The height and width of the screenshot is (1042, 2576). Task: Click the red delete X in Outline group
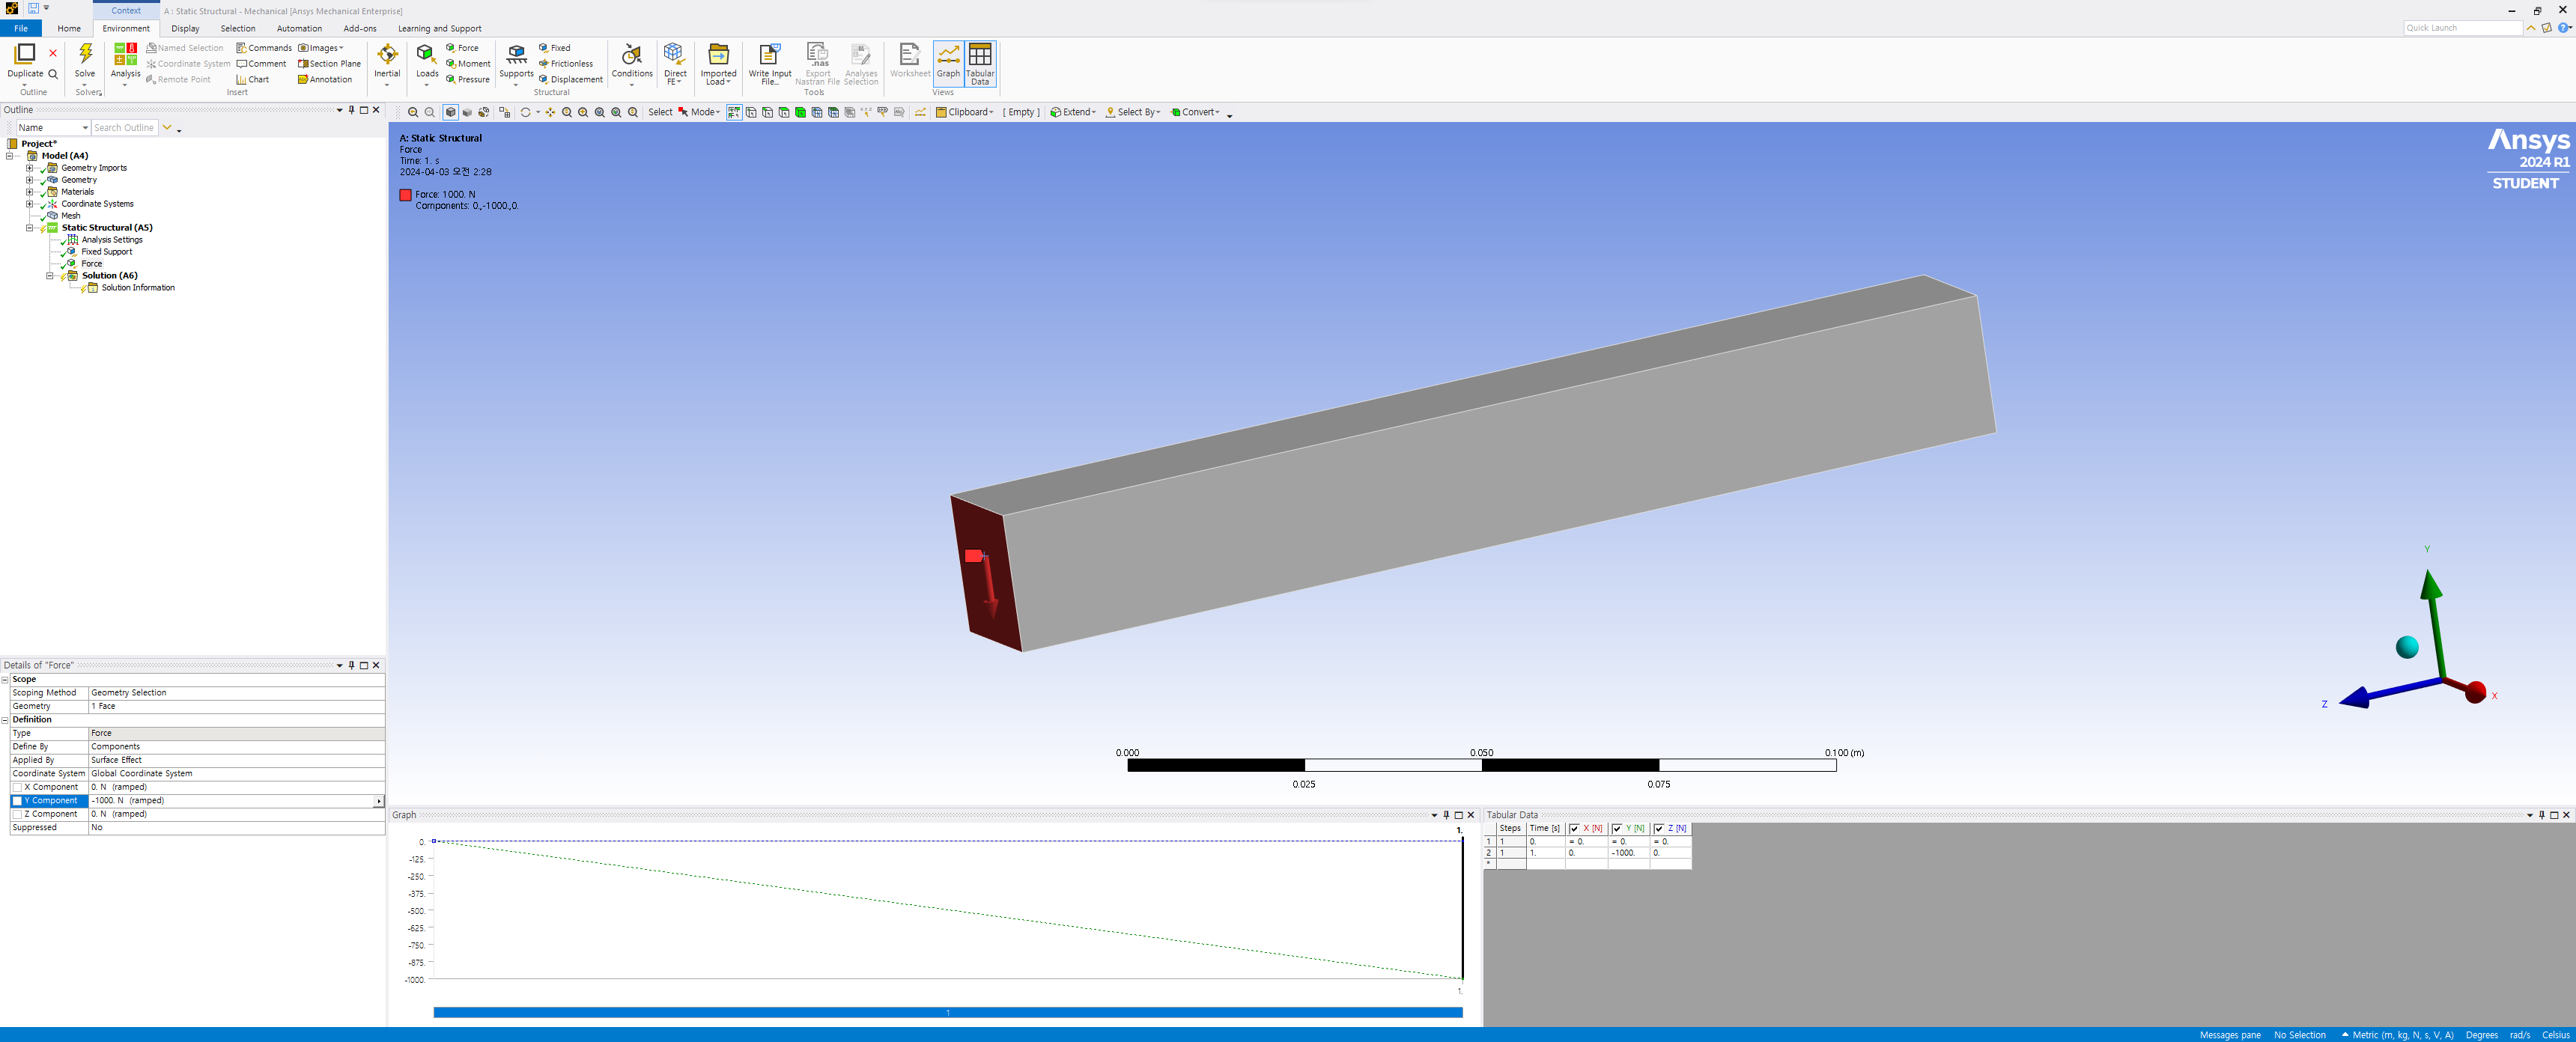[53, 54]
